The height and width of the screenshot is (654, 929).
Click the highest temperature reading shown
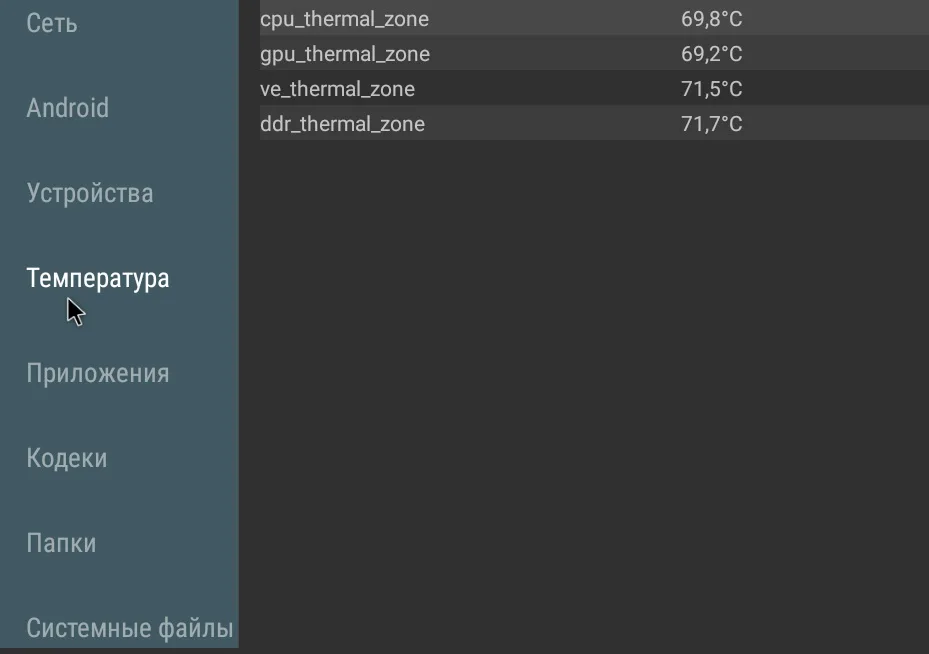[x=711, y=124]
